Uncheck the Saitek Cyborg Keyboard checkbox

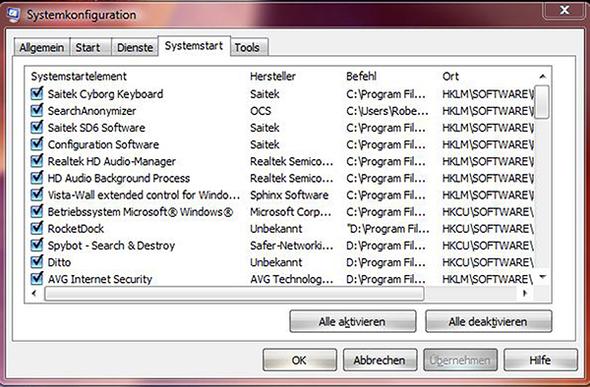tap(36, 94)
